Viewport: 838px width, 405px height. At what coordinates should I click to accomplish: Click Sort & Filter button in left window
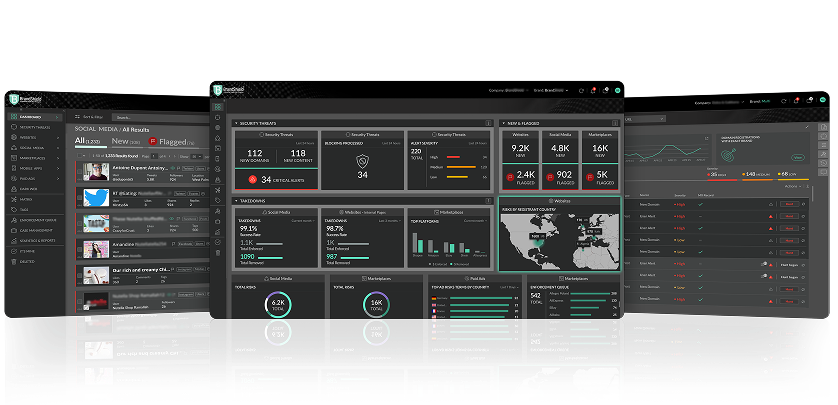[89, 116]
